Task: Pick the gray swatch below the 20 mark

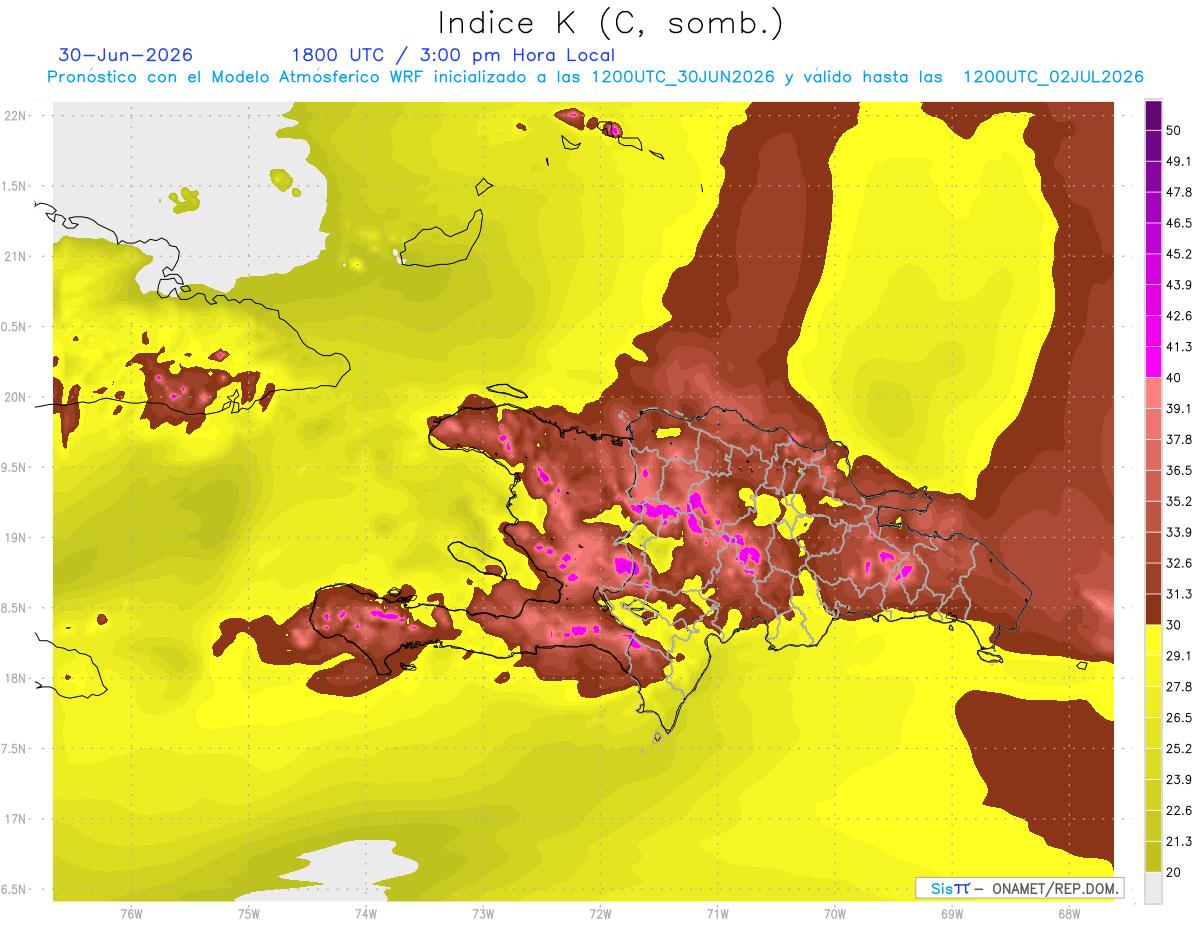Action: tap(1153, 887)
